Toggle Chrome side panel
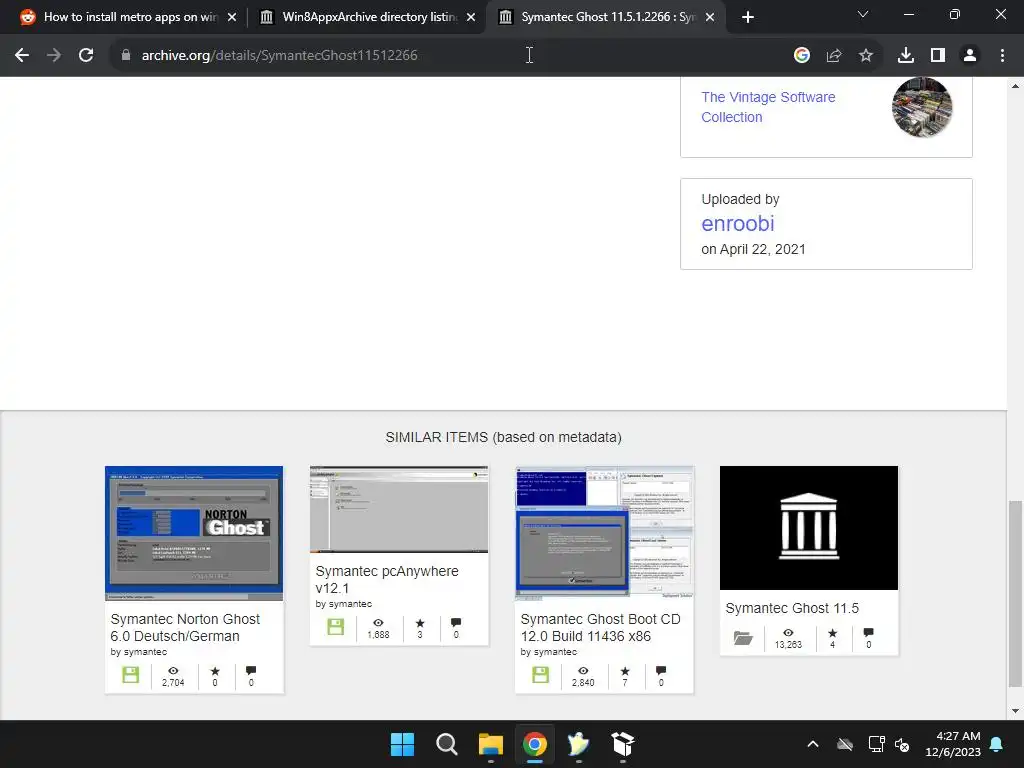Viewport: 1024px width, 768px height. coord(938,56)
